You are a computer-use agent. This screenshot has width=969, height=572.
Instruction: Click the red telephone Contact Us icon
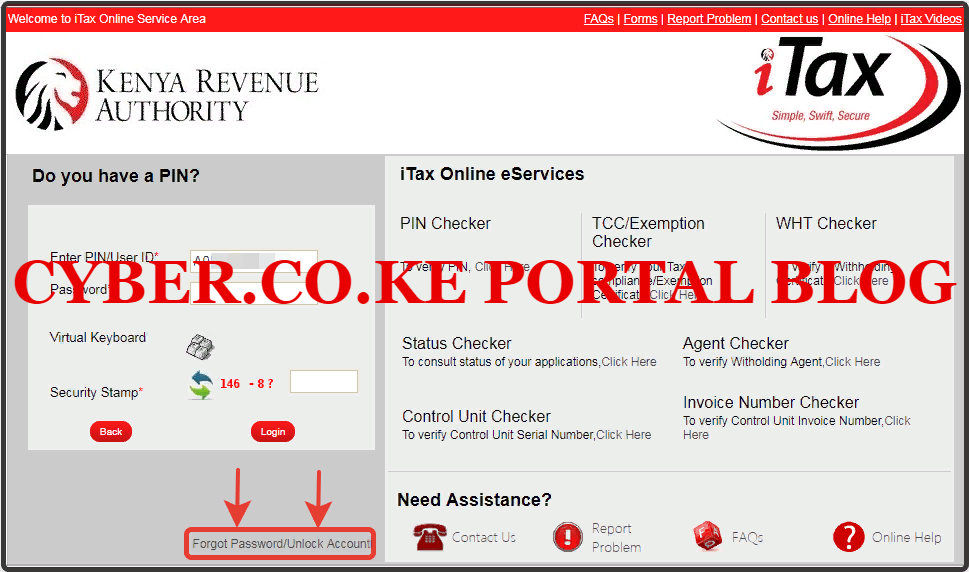click(x=429, y=536)
